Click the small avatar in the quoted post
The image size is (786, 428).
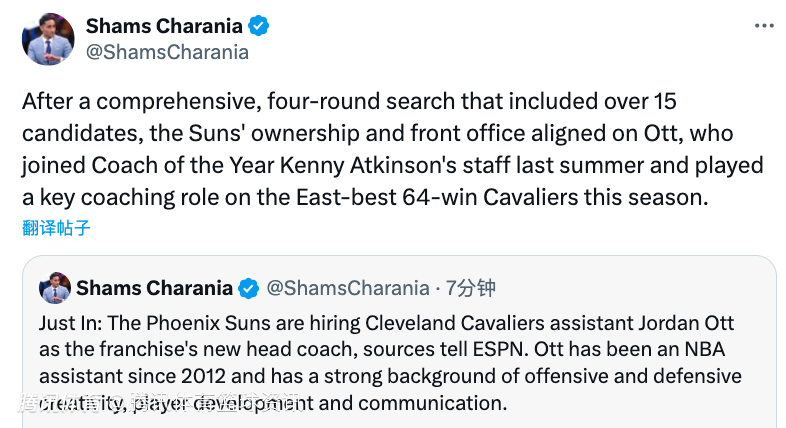tap(54, 289)
